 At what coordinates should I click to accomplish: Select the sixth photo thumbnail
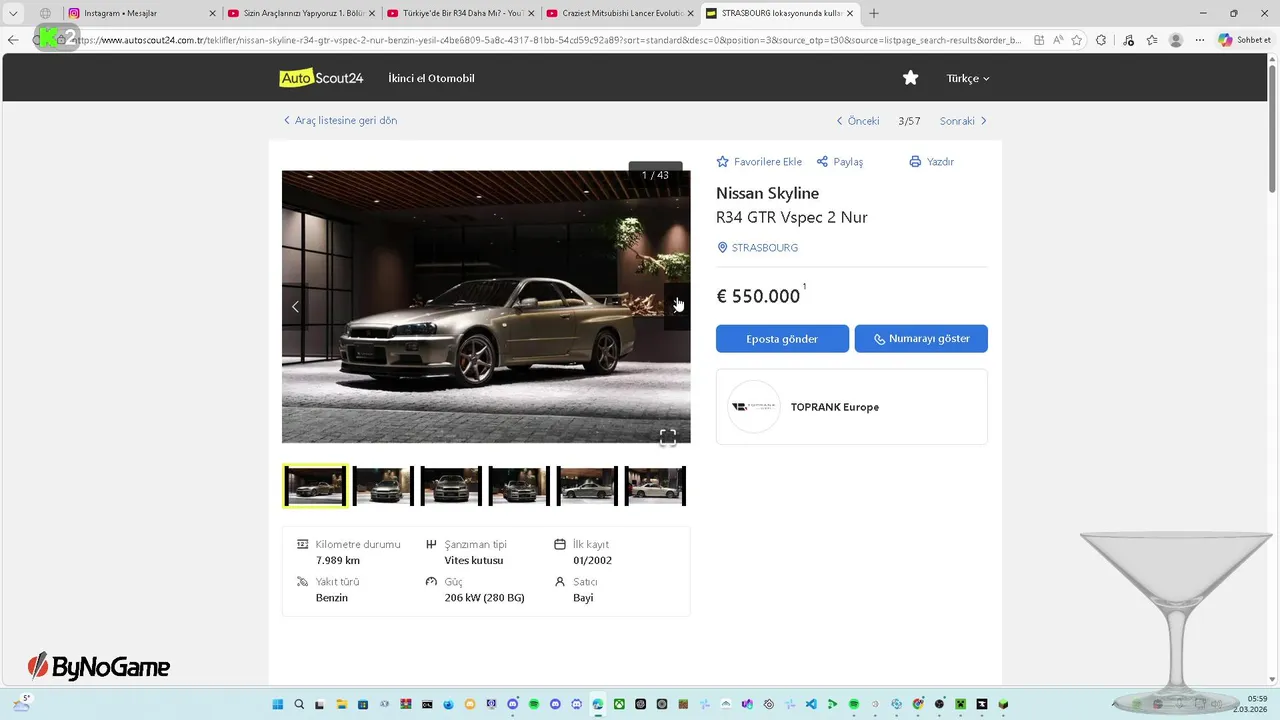tap(655, 486)
